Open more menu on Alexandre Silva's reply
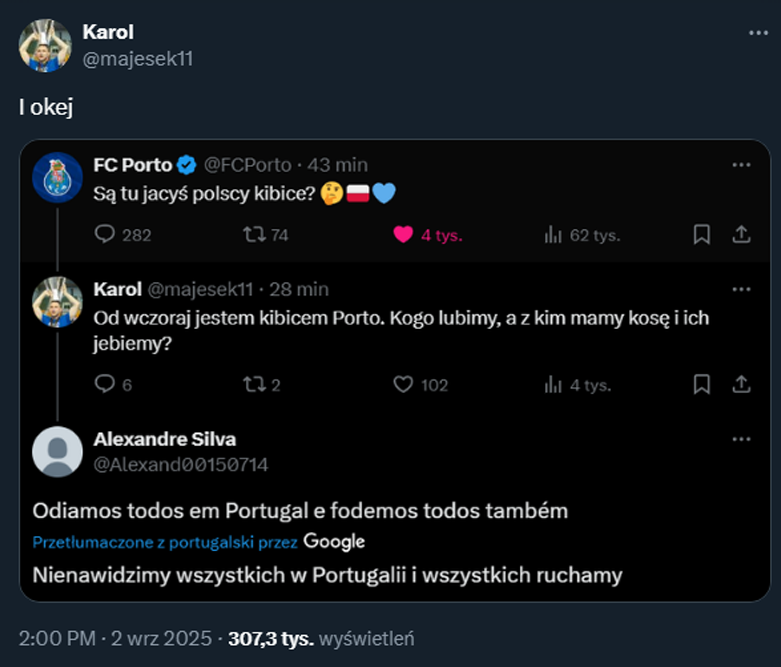 pos(741,439)
